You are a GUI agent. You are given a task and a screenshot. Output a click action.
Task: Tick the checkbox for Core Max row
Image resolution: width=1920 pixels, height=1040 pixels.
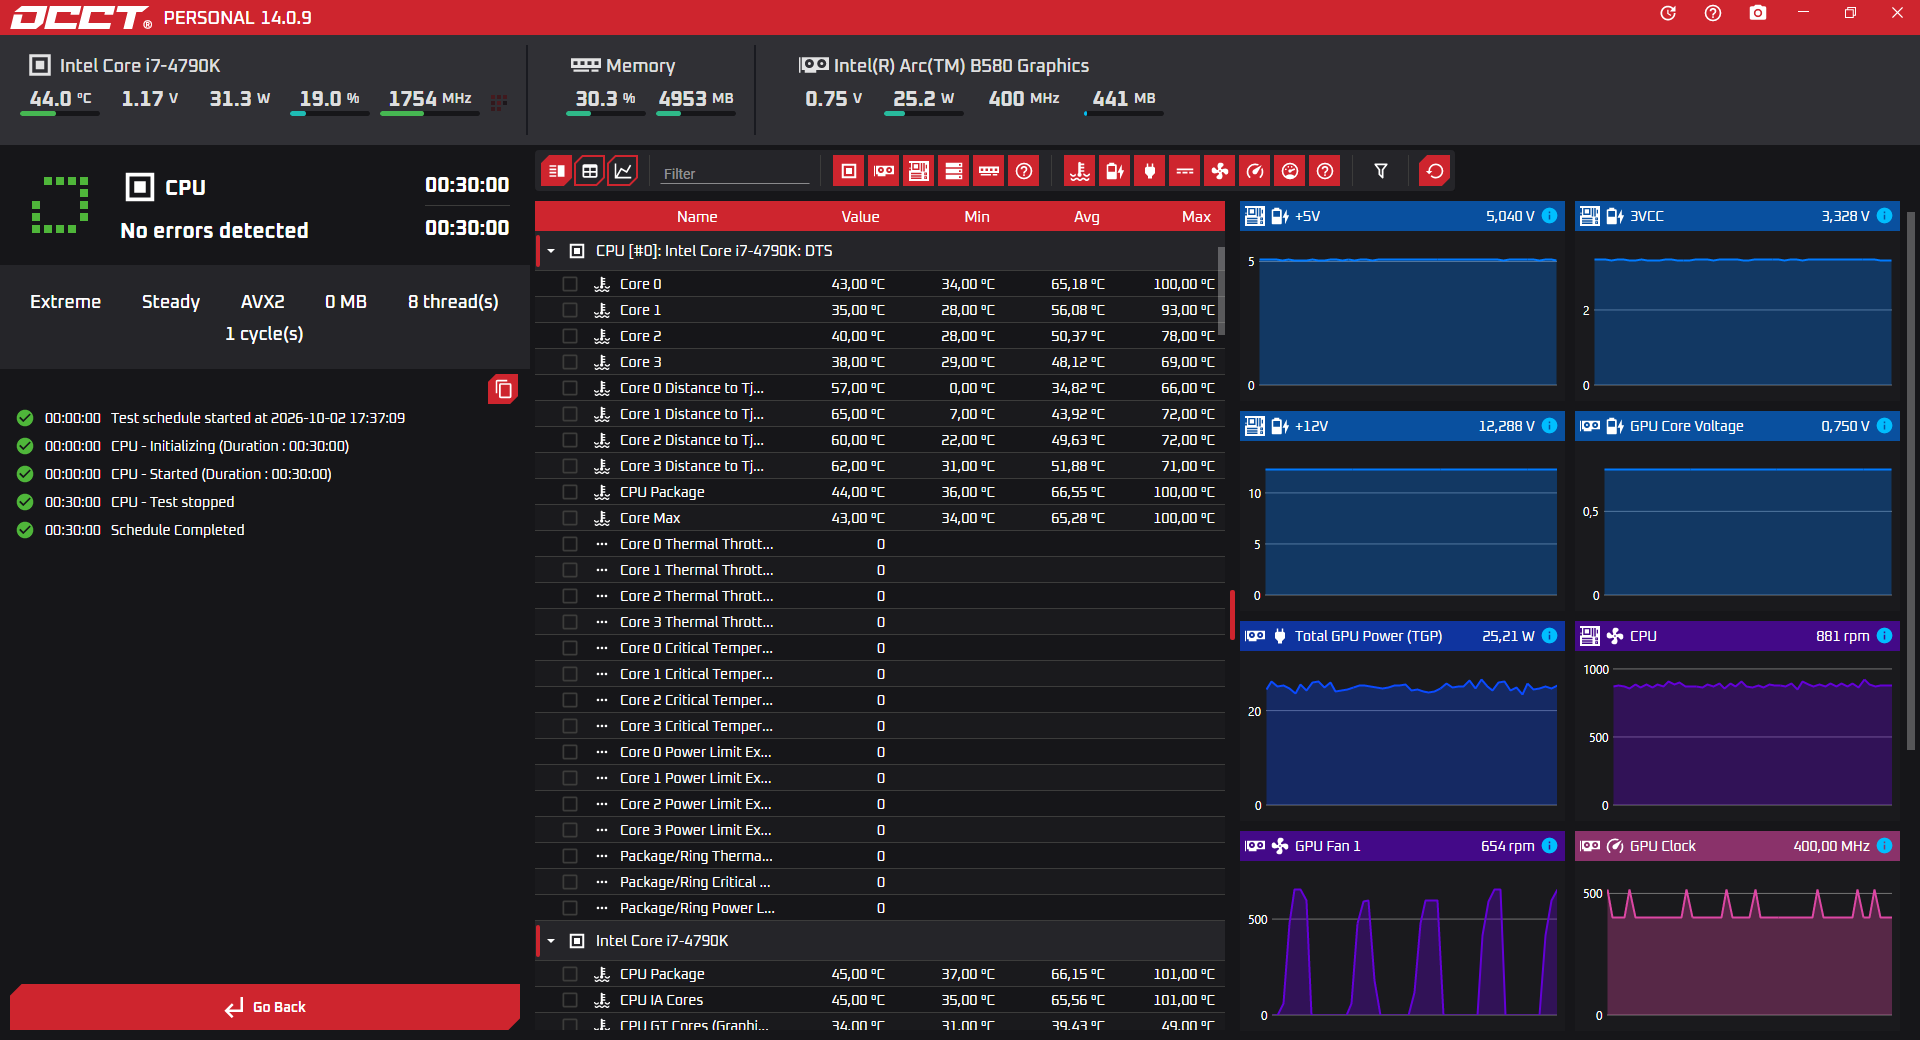point(570,518)
